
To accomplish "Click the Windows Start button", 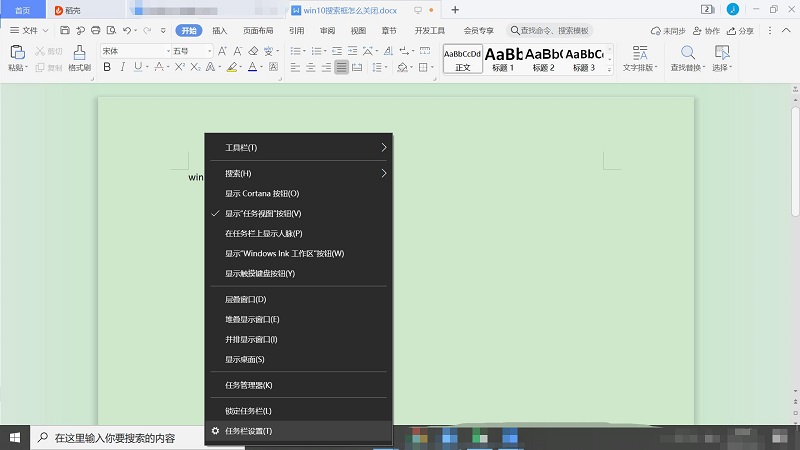I will pyautogui.click(x=15, y=437).
